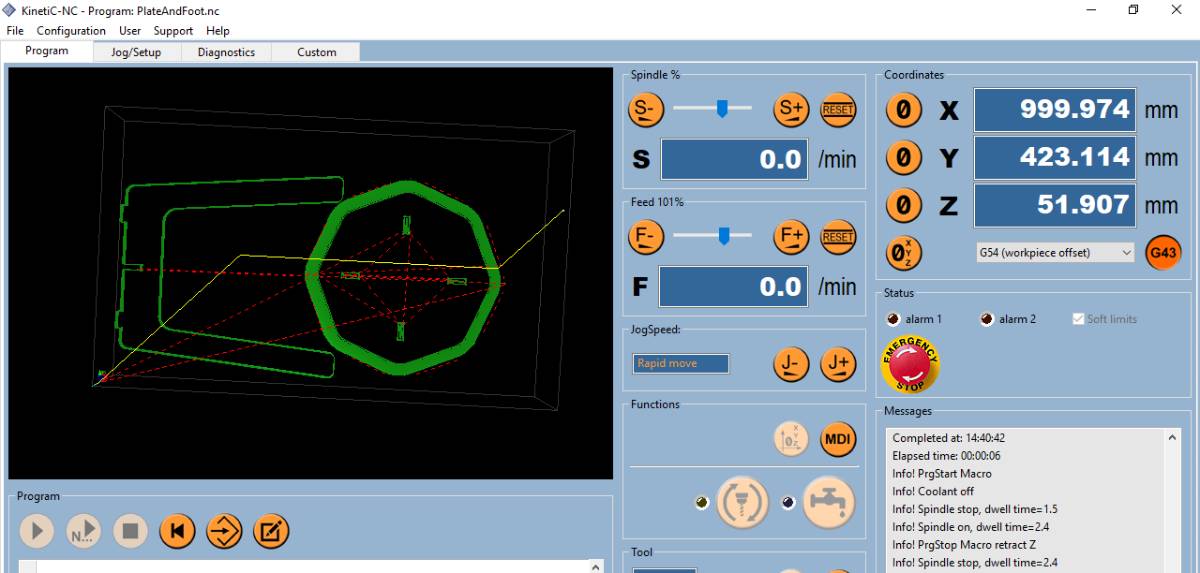Screen dimensions: 1200x573
Task: Open the MDI command input
Action: click(x=838, y=439)
